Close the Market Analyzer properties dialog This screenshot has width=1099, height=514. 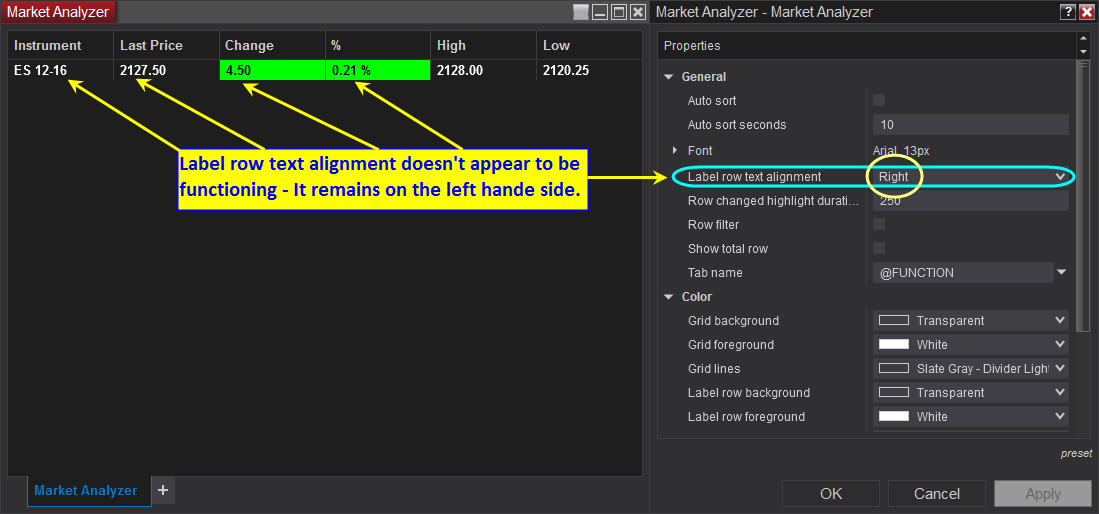pyautogui.click(x=1086, y=12)
